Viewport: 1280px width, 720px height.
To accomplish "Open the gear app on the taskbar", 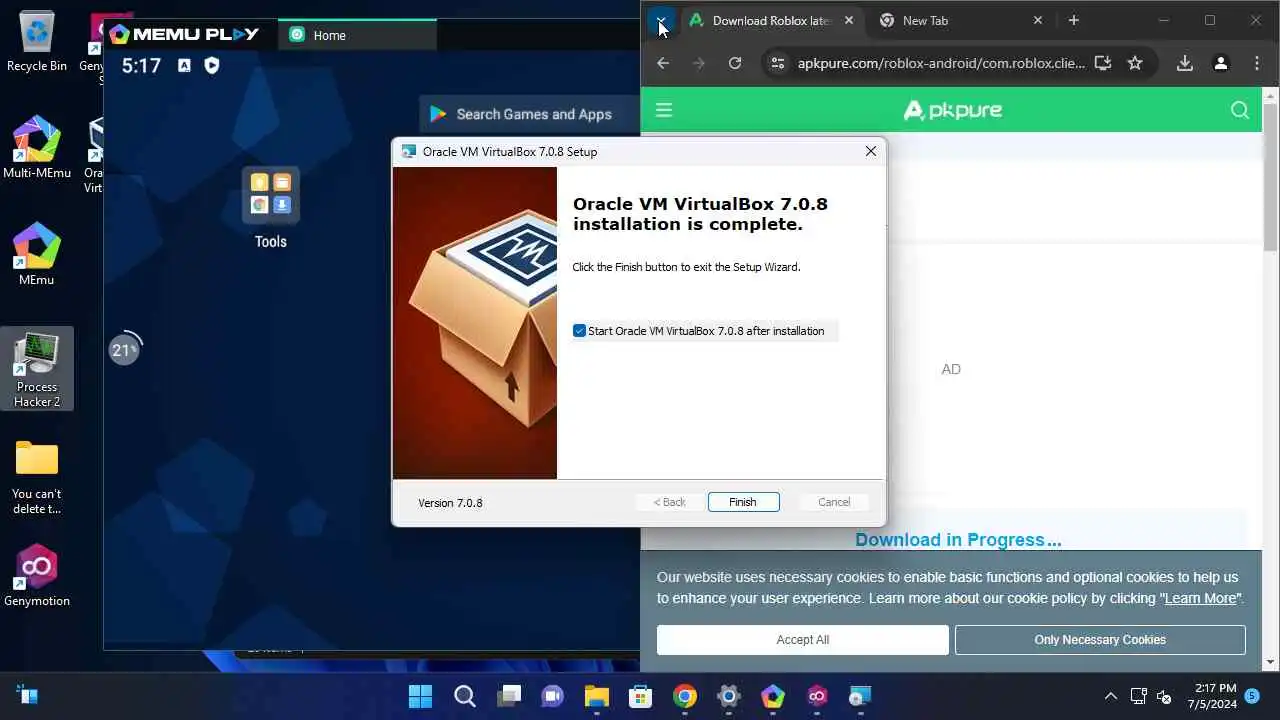I will (729, 696).
